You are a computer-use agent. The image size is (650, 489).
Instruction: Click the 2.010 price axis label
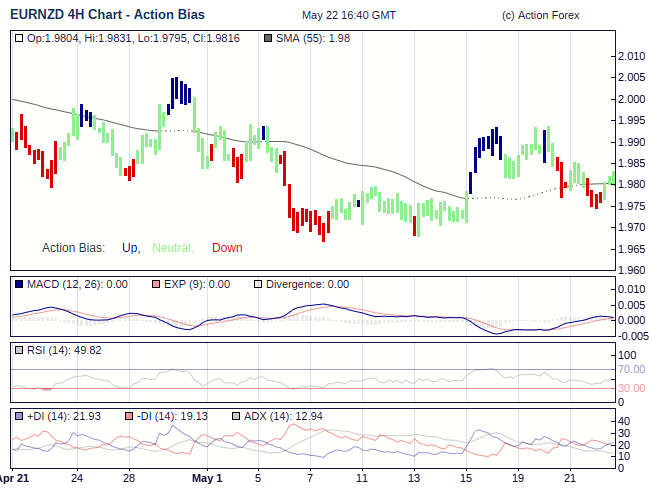632,56
